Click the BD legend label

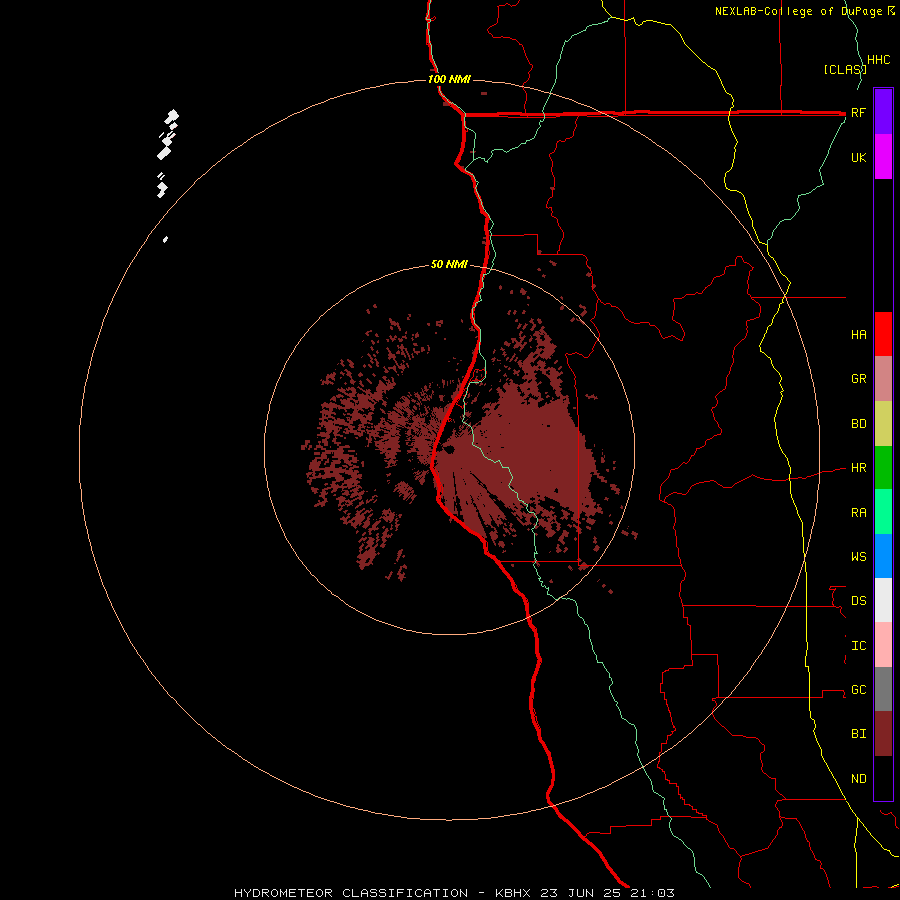point(859,424)
